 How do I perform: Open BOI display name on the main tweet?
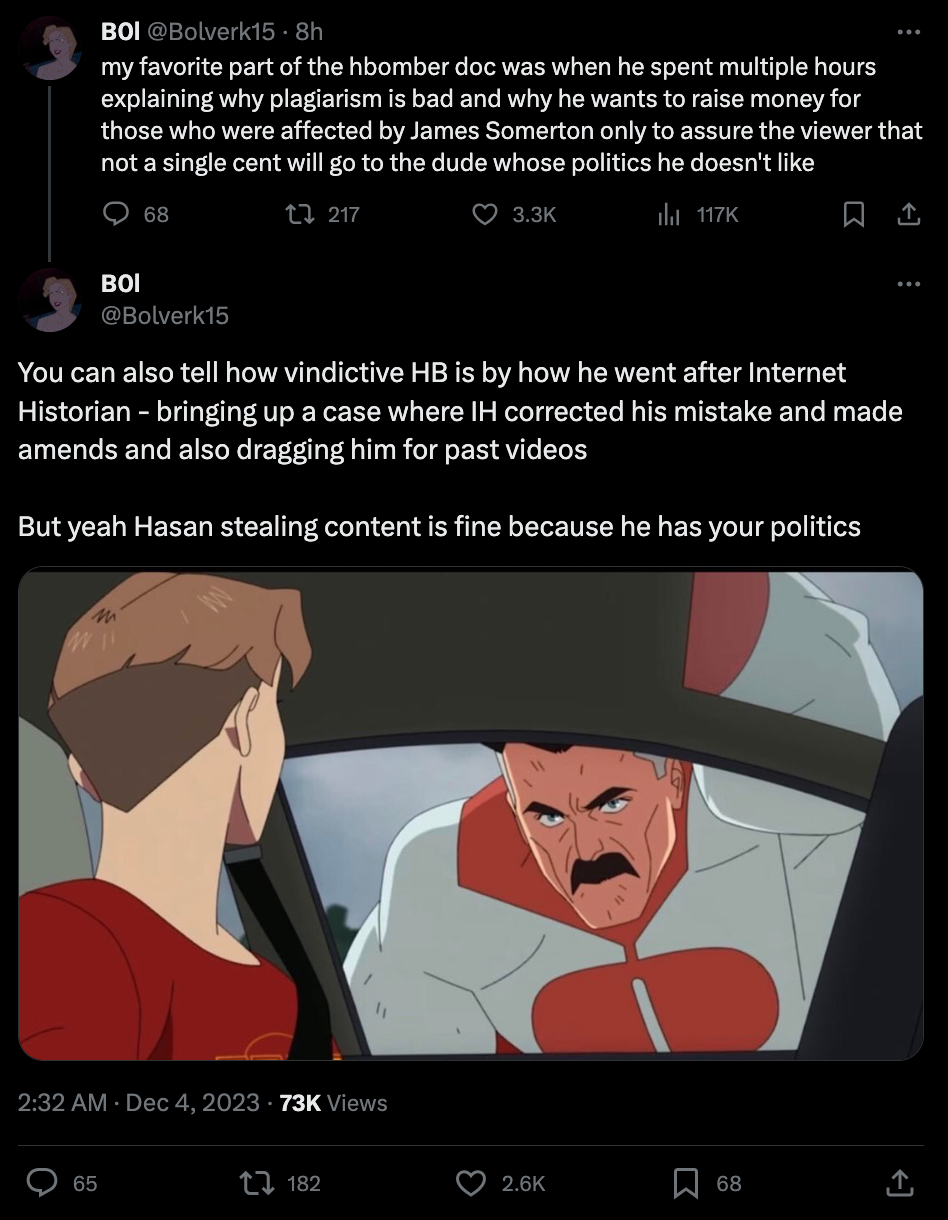click(121, 285)
